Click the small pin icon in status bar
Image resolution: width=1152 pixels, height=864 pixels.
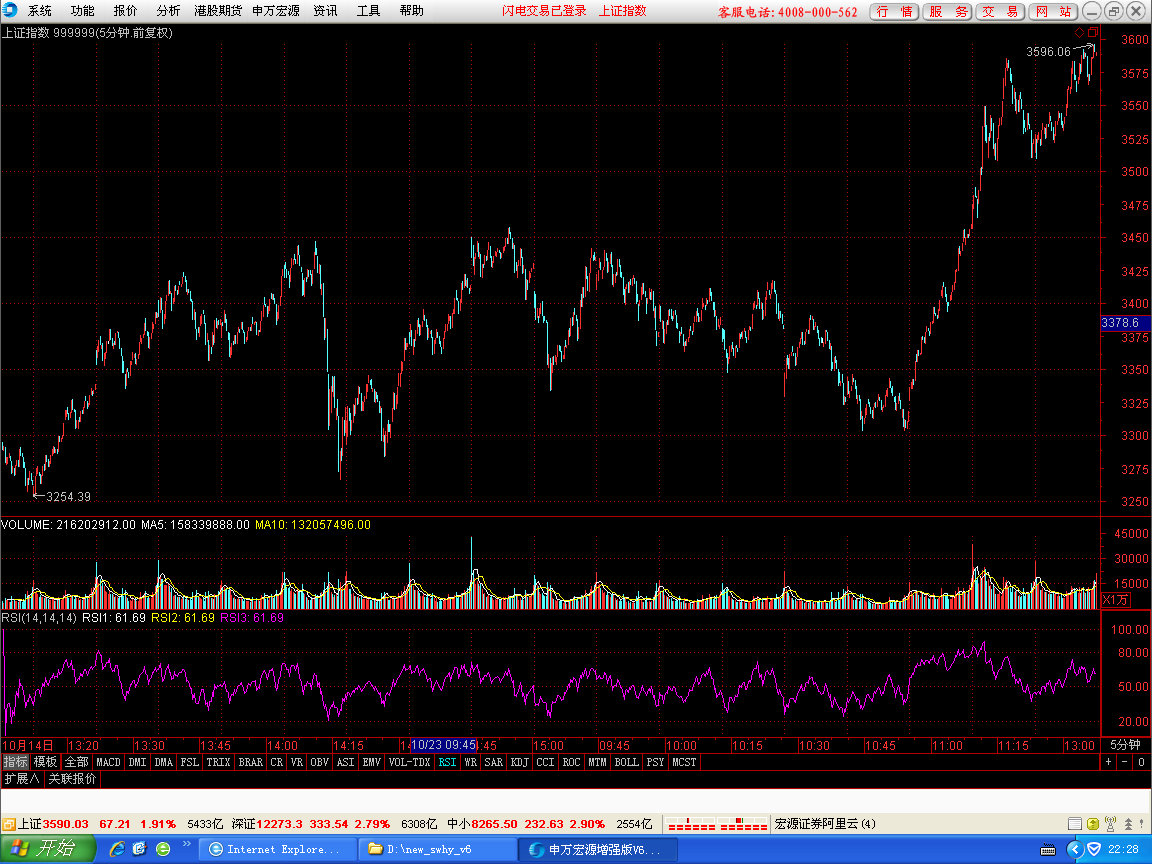(1143, 824)
